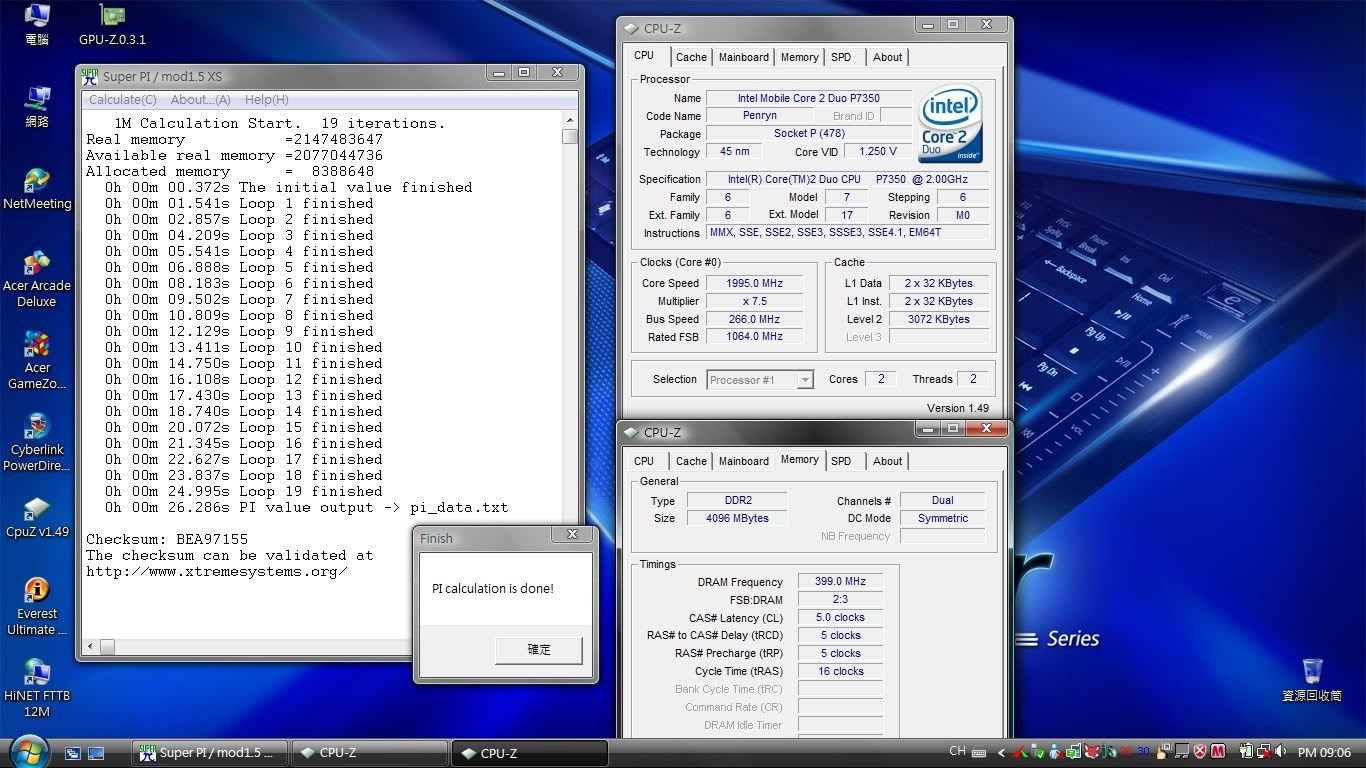Viewport: 1366px width, 768px height.
Task: Open the CH input language indicator
Action: [957, 752]
